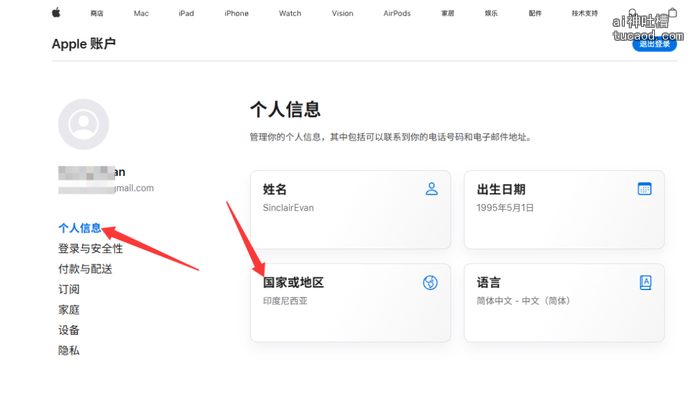Open the Watch nav item
This screenshot has height=415, width=700.
pos(290,13)
